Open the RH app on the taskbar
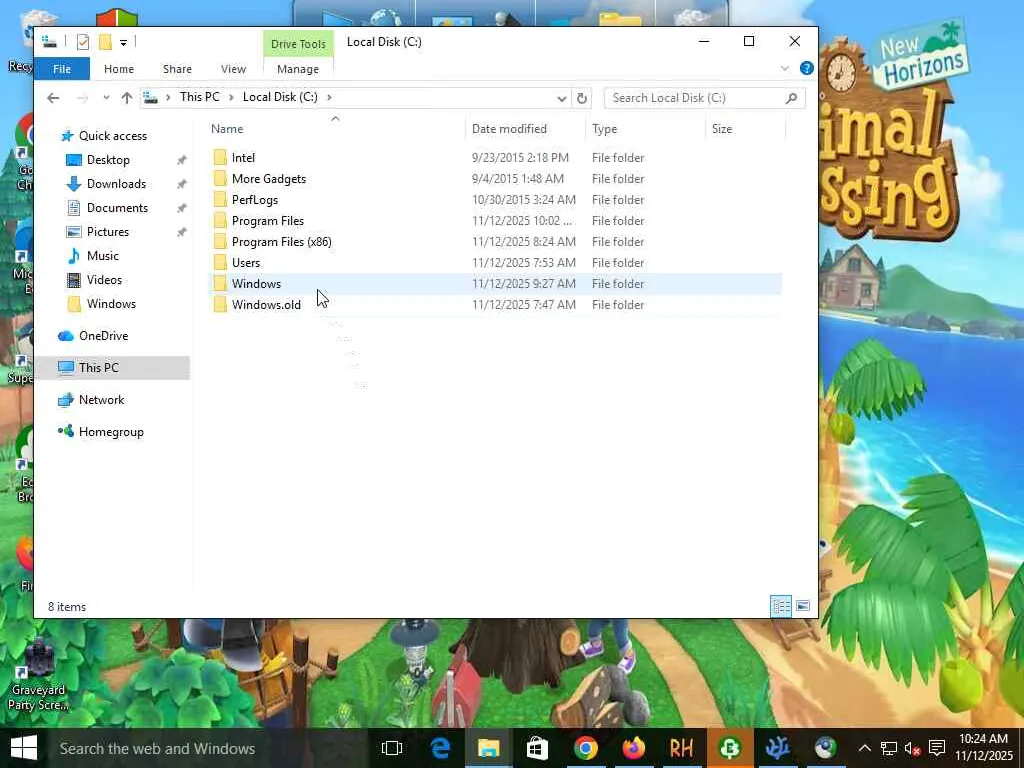Viewport: 1024px width, 768px height. pyautogui.click(x=681, y=748)
